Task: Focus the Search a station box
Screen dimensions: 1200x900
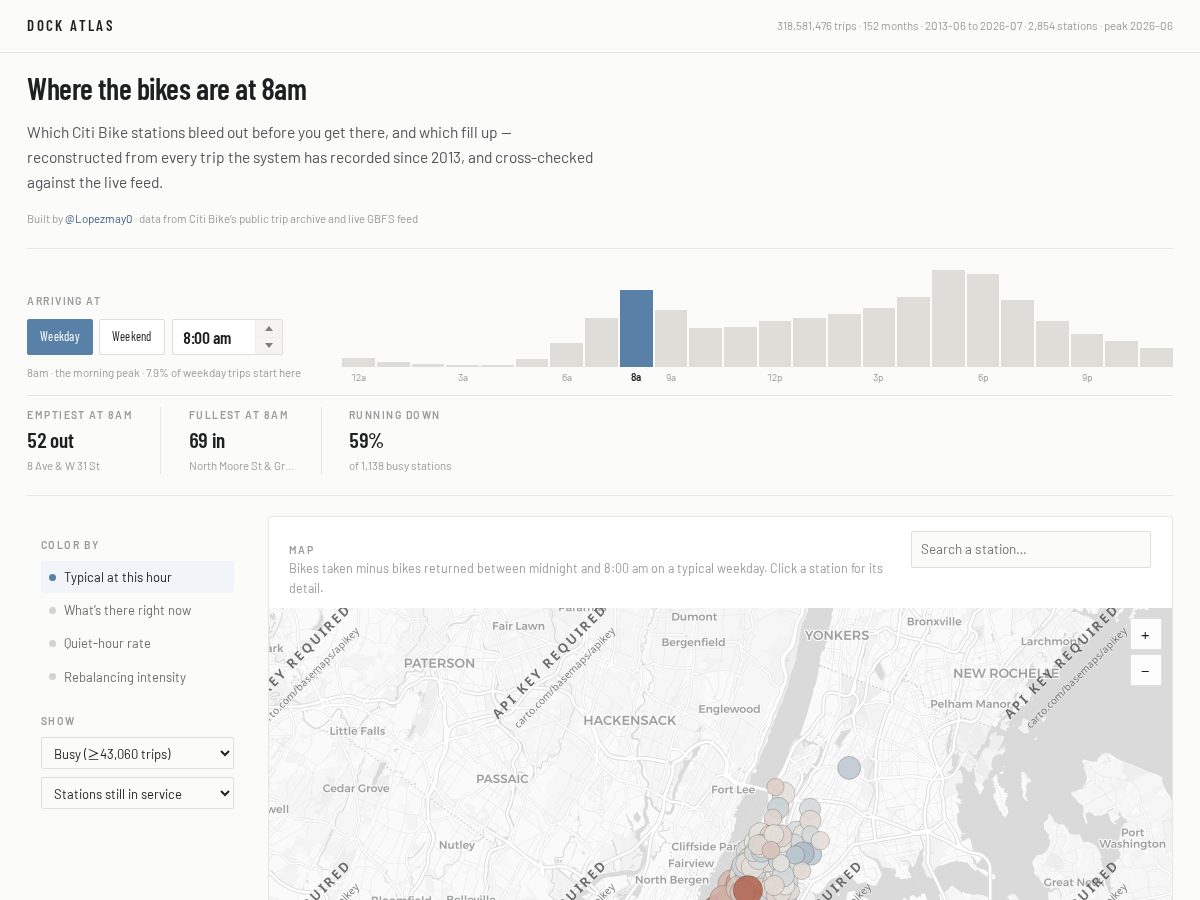Action: coord(1031,549)
